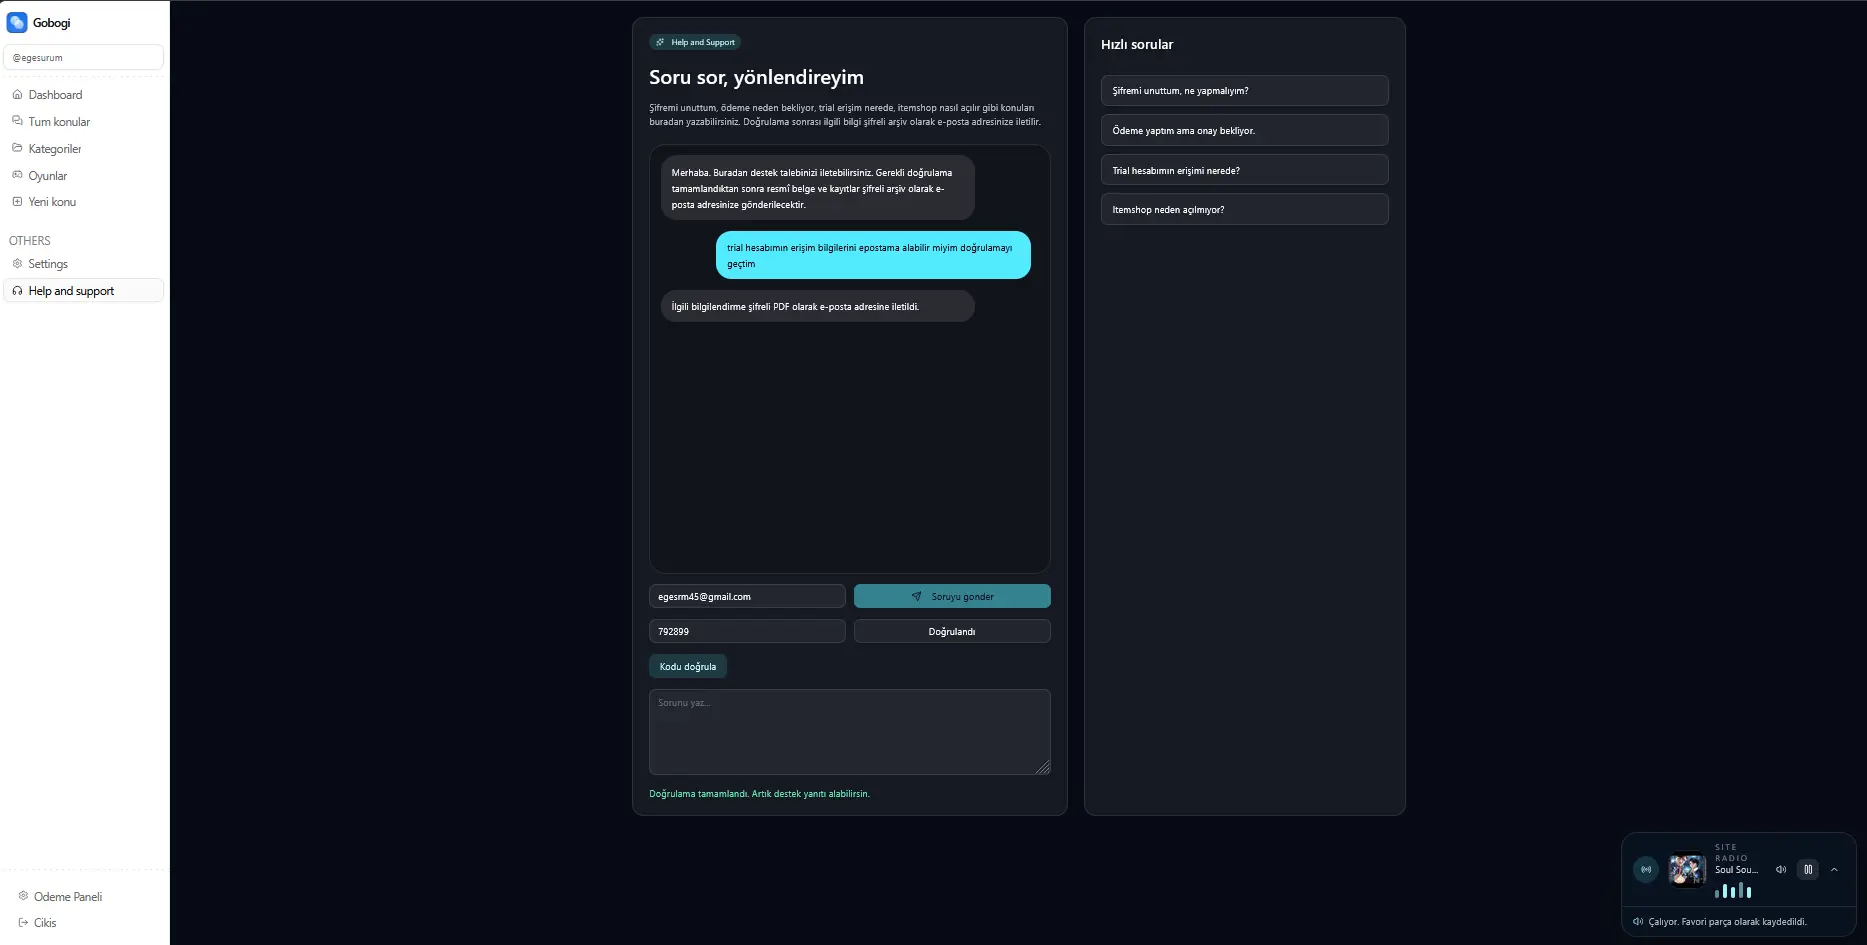The width and height of the screenshot is (1867, 945).
Task: Click the Kategoriler folder icon
Action: coord(17,148)
